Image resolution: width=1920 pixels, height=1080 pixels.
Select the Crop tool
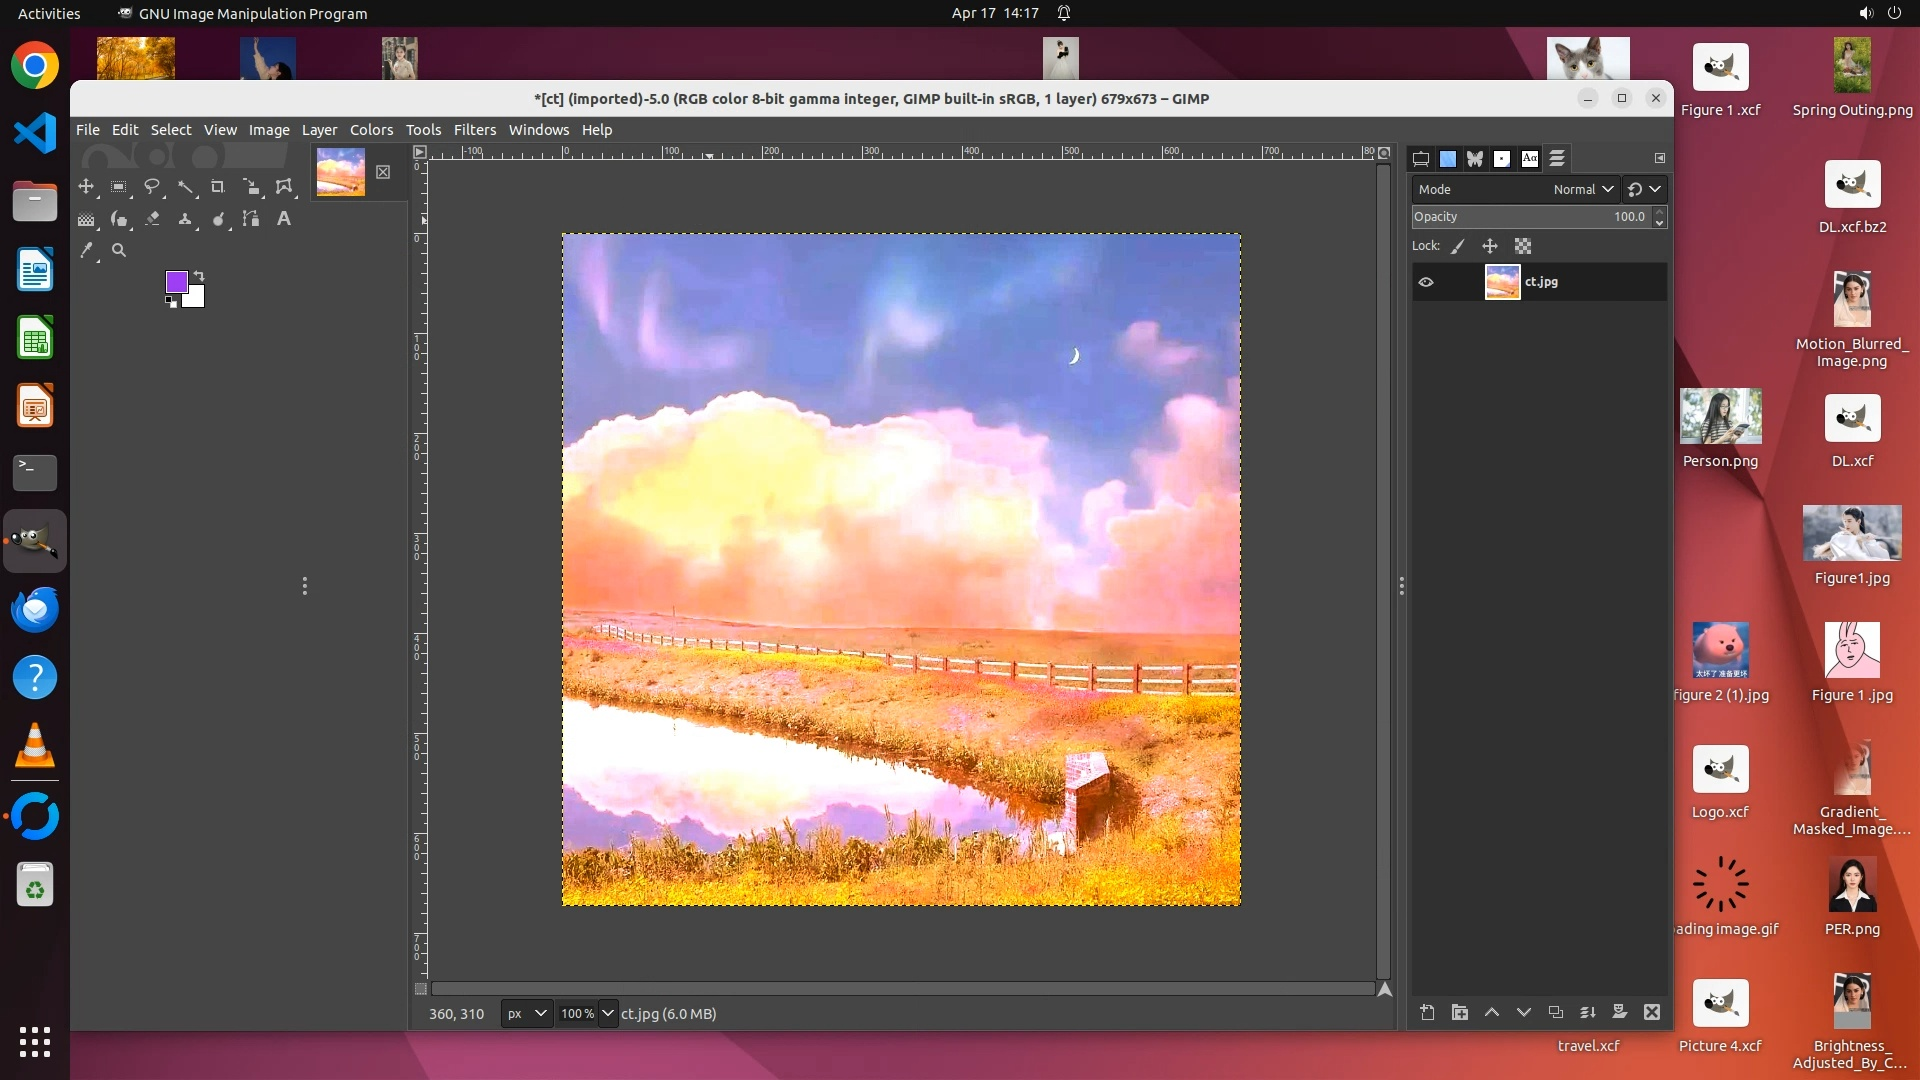click(x=218, y=187)
